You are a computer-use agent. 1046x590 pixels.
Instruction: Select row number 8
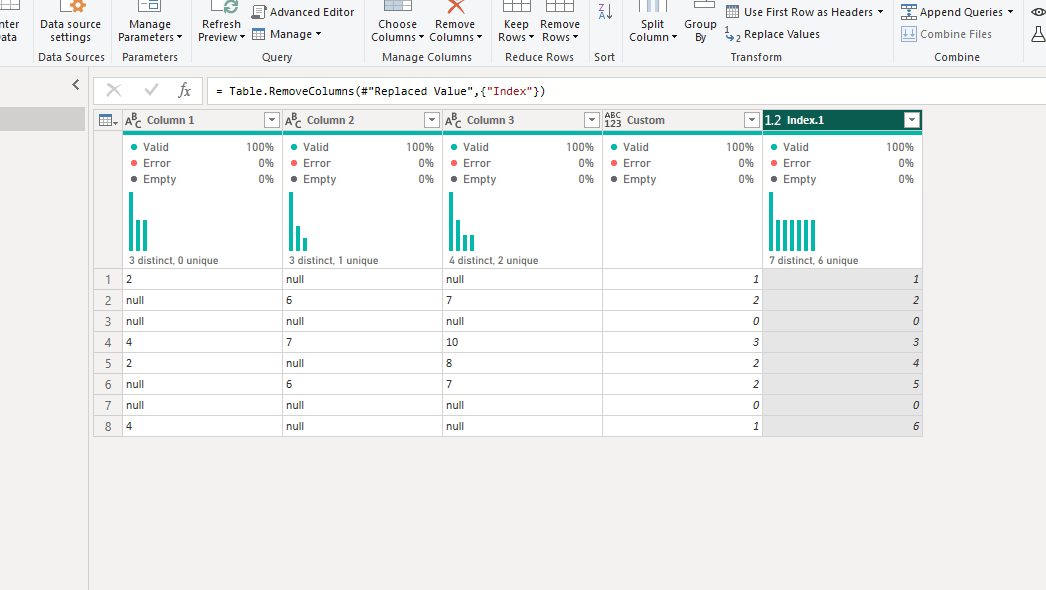coord(108,426)
